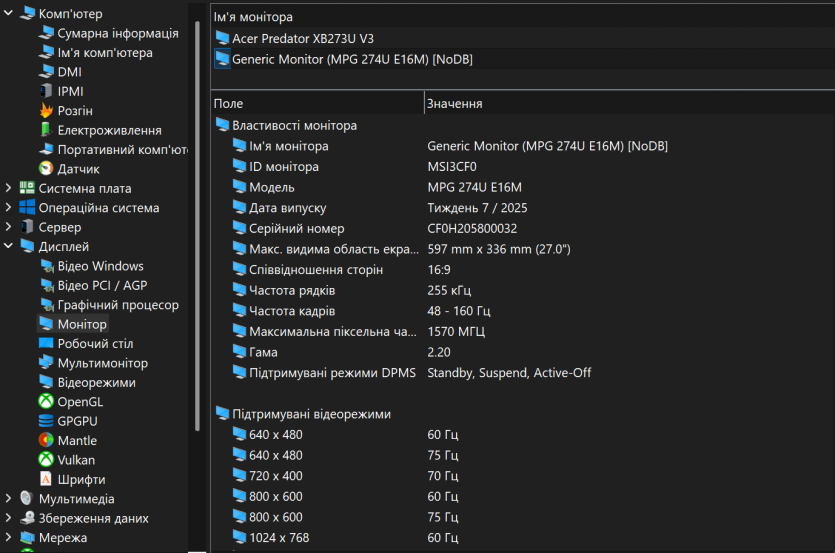835x553 pixels.
Task: Select Generic Monitor MPG 274U E16M entry
Action: tap(352, 59)
